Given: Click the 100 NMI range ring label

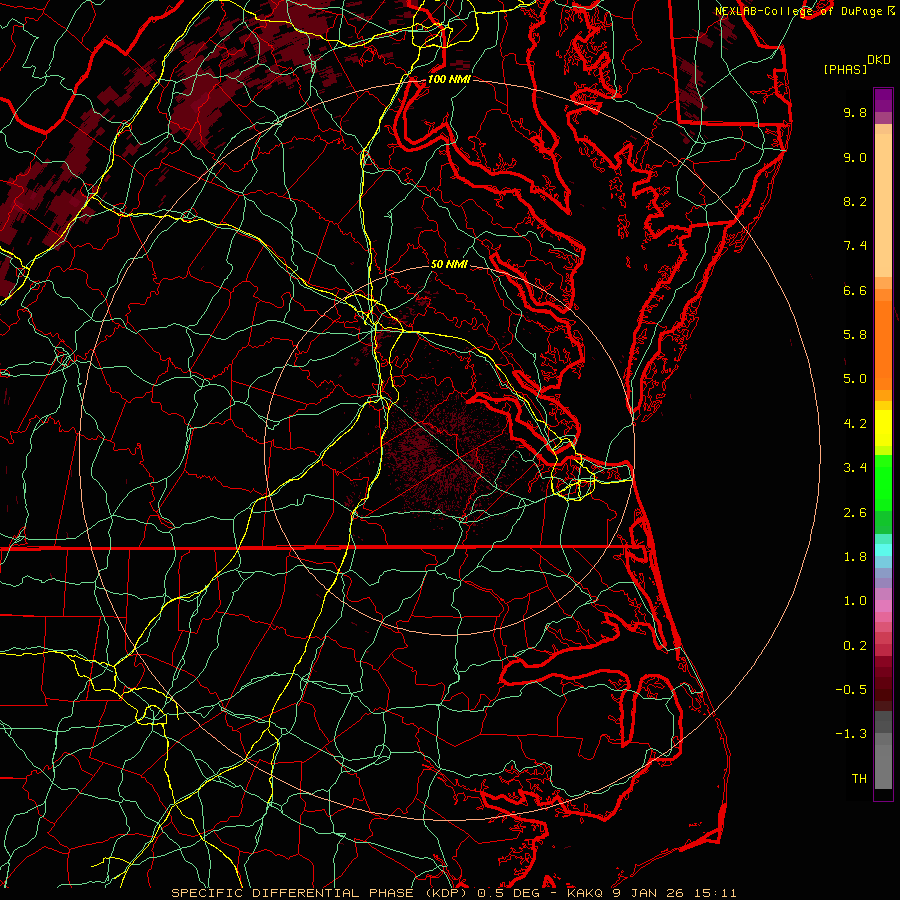Looking at the screenshot, I should (449, 79).
